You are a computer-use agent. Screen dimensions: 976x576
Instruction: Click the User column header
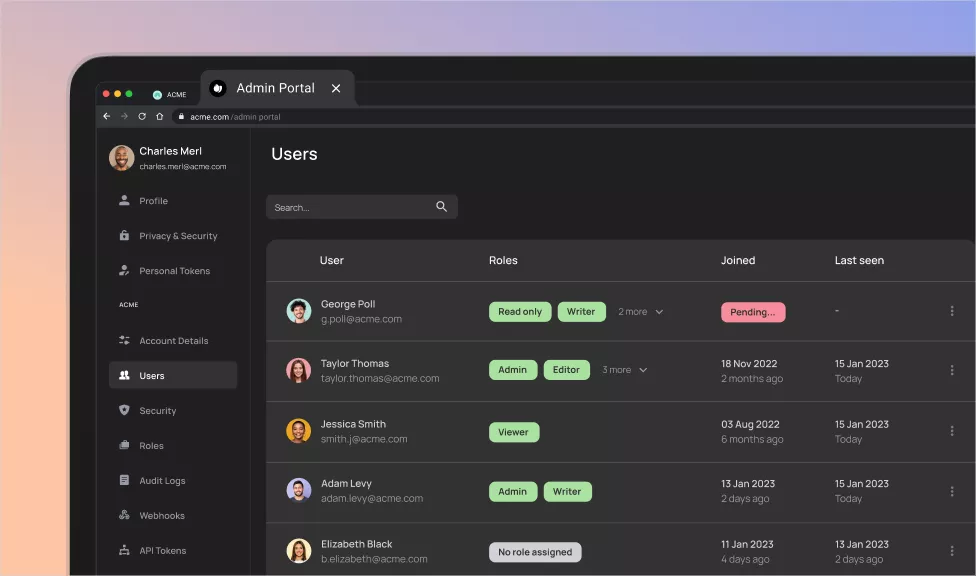point(332,260)
